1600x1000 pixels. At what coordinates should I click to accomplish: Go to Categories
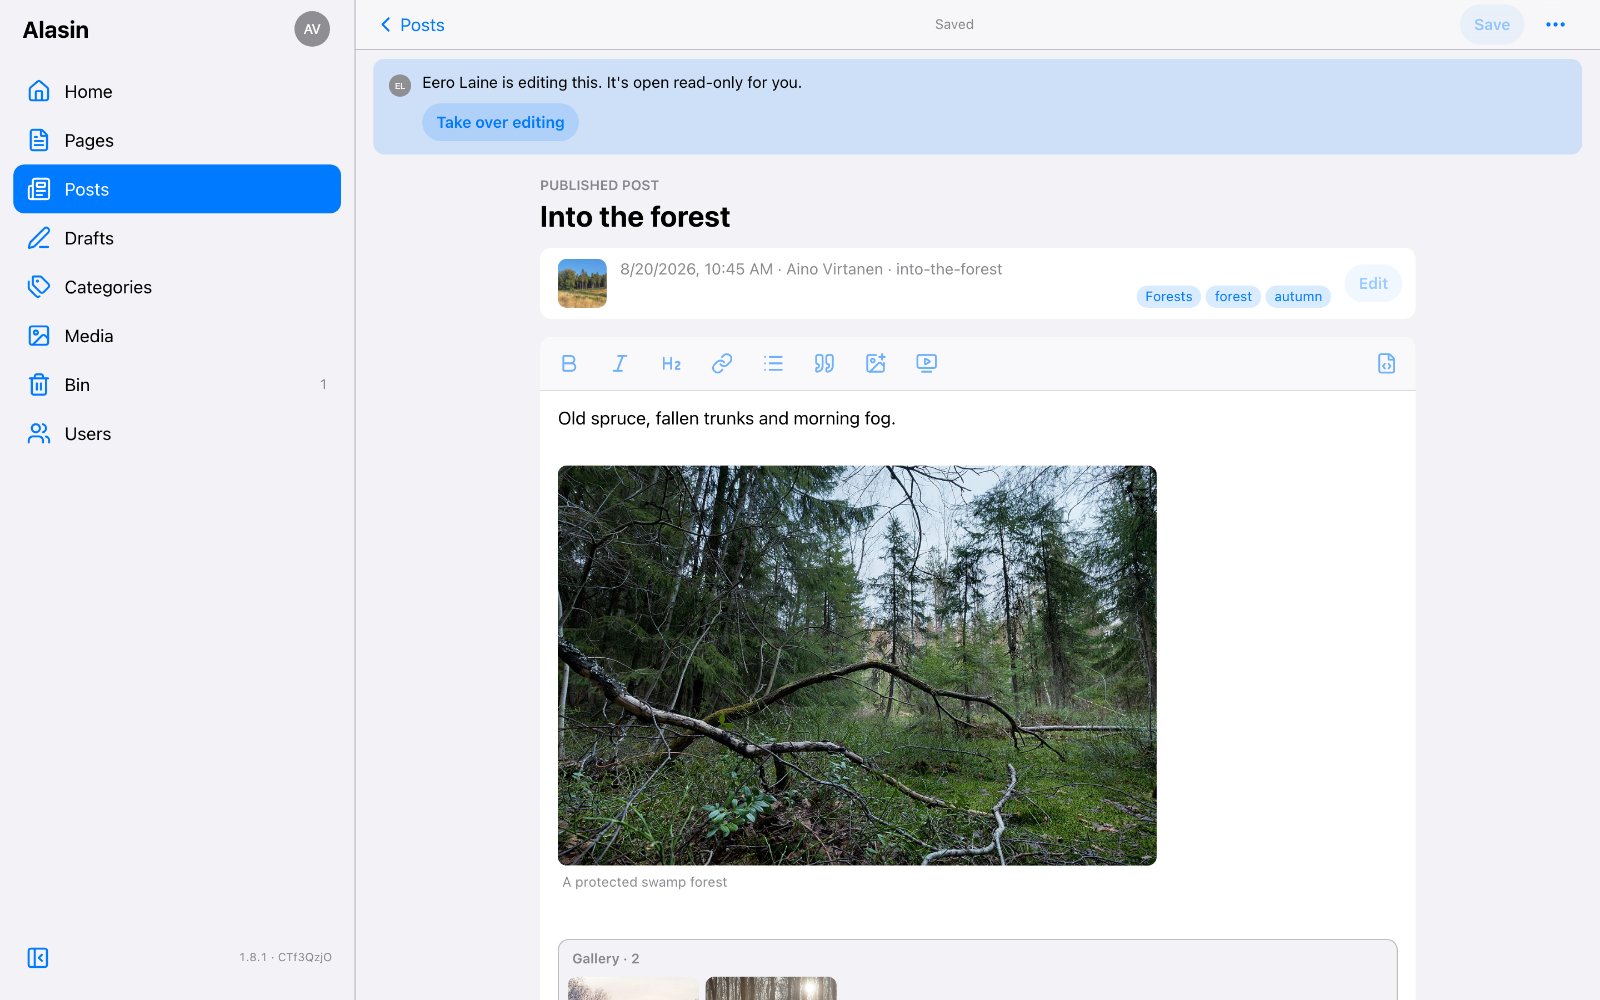pos(177,287)
